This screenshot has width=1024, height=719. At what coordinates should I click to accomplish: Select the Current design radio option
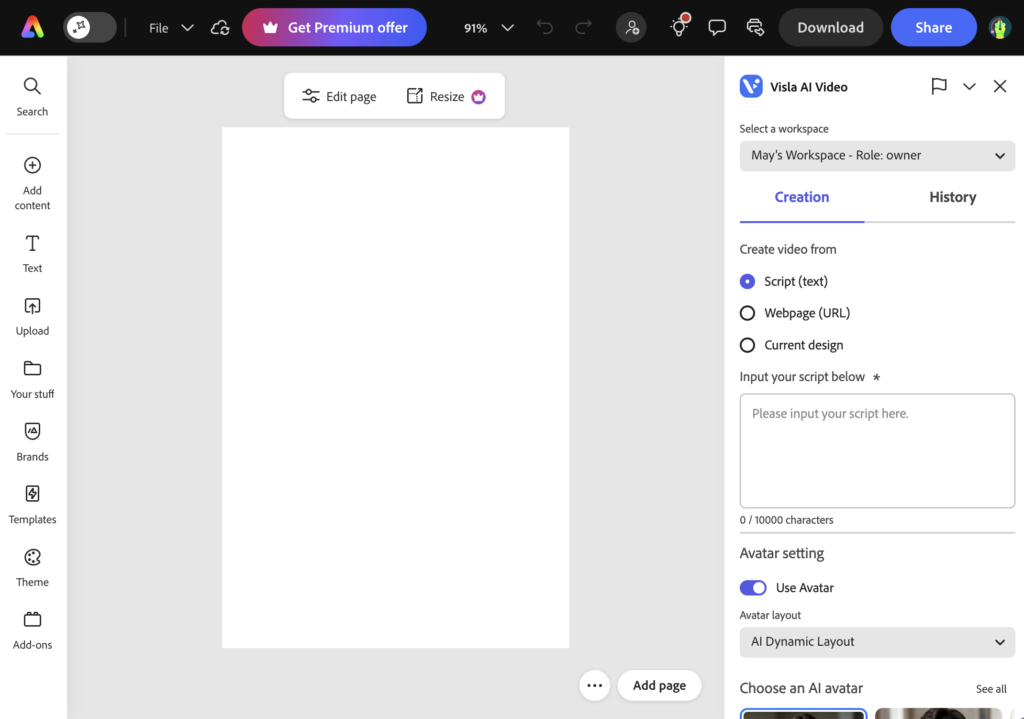click(747, 345)
